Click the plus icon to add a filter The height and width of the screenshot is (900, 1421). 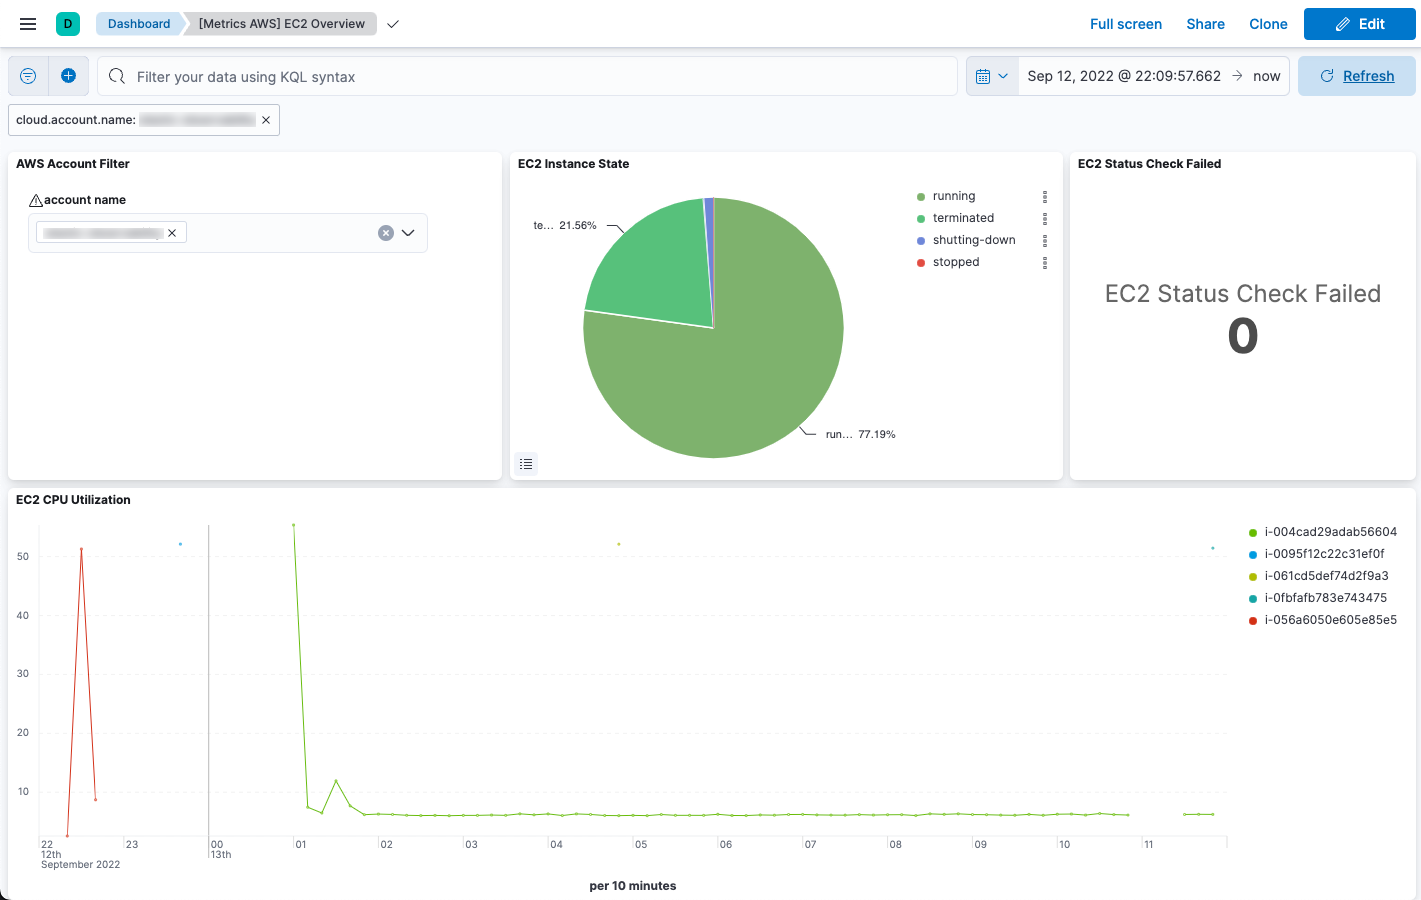[68, 75]
